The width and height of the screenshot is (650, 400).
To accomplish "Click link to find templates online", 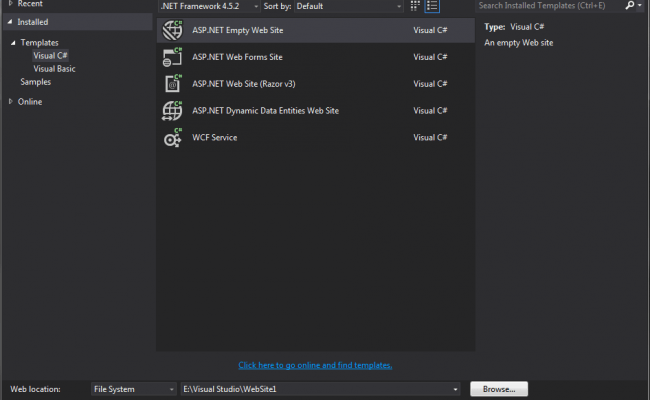I will tap(315, 365).
